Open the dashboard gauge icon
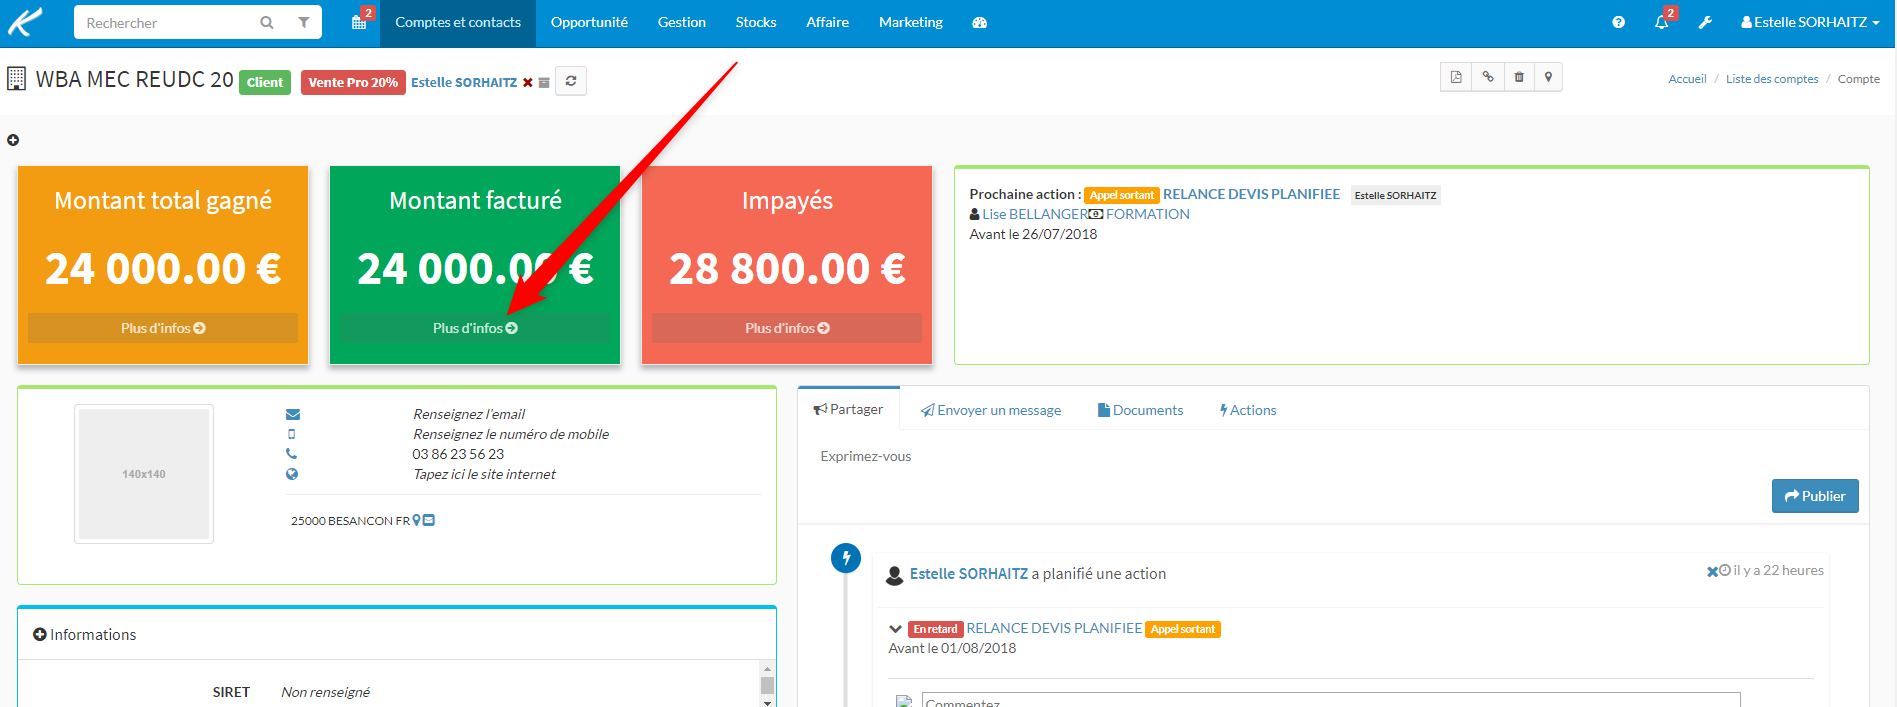The width and height of the screenshot is (1897, 707). coord(980,22)
